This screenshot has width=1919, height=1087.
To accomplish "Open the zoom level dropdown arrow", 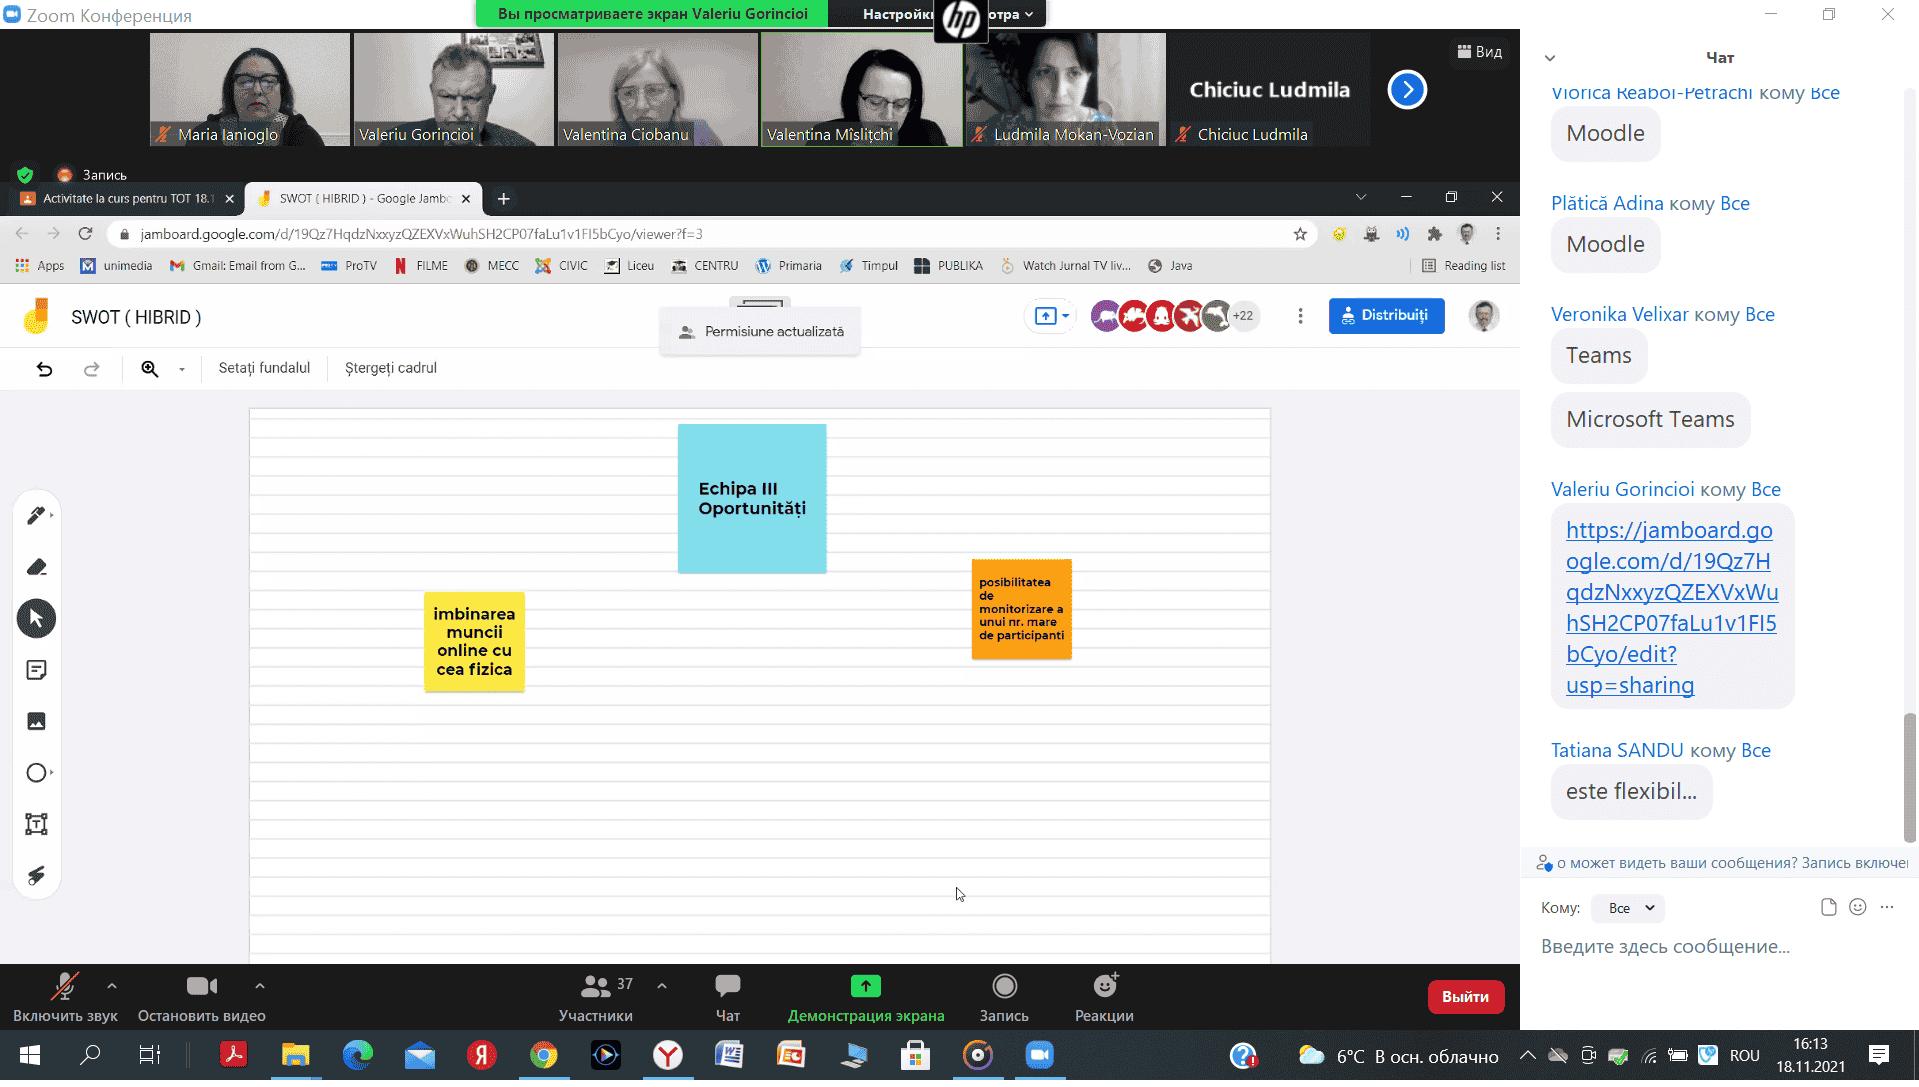I will [x=181, y=369].
